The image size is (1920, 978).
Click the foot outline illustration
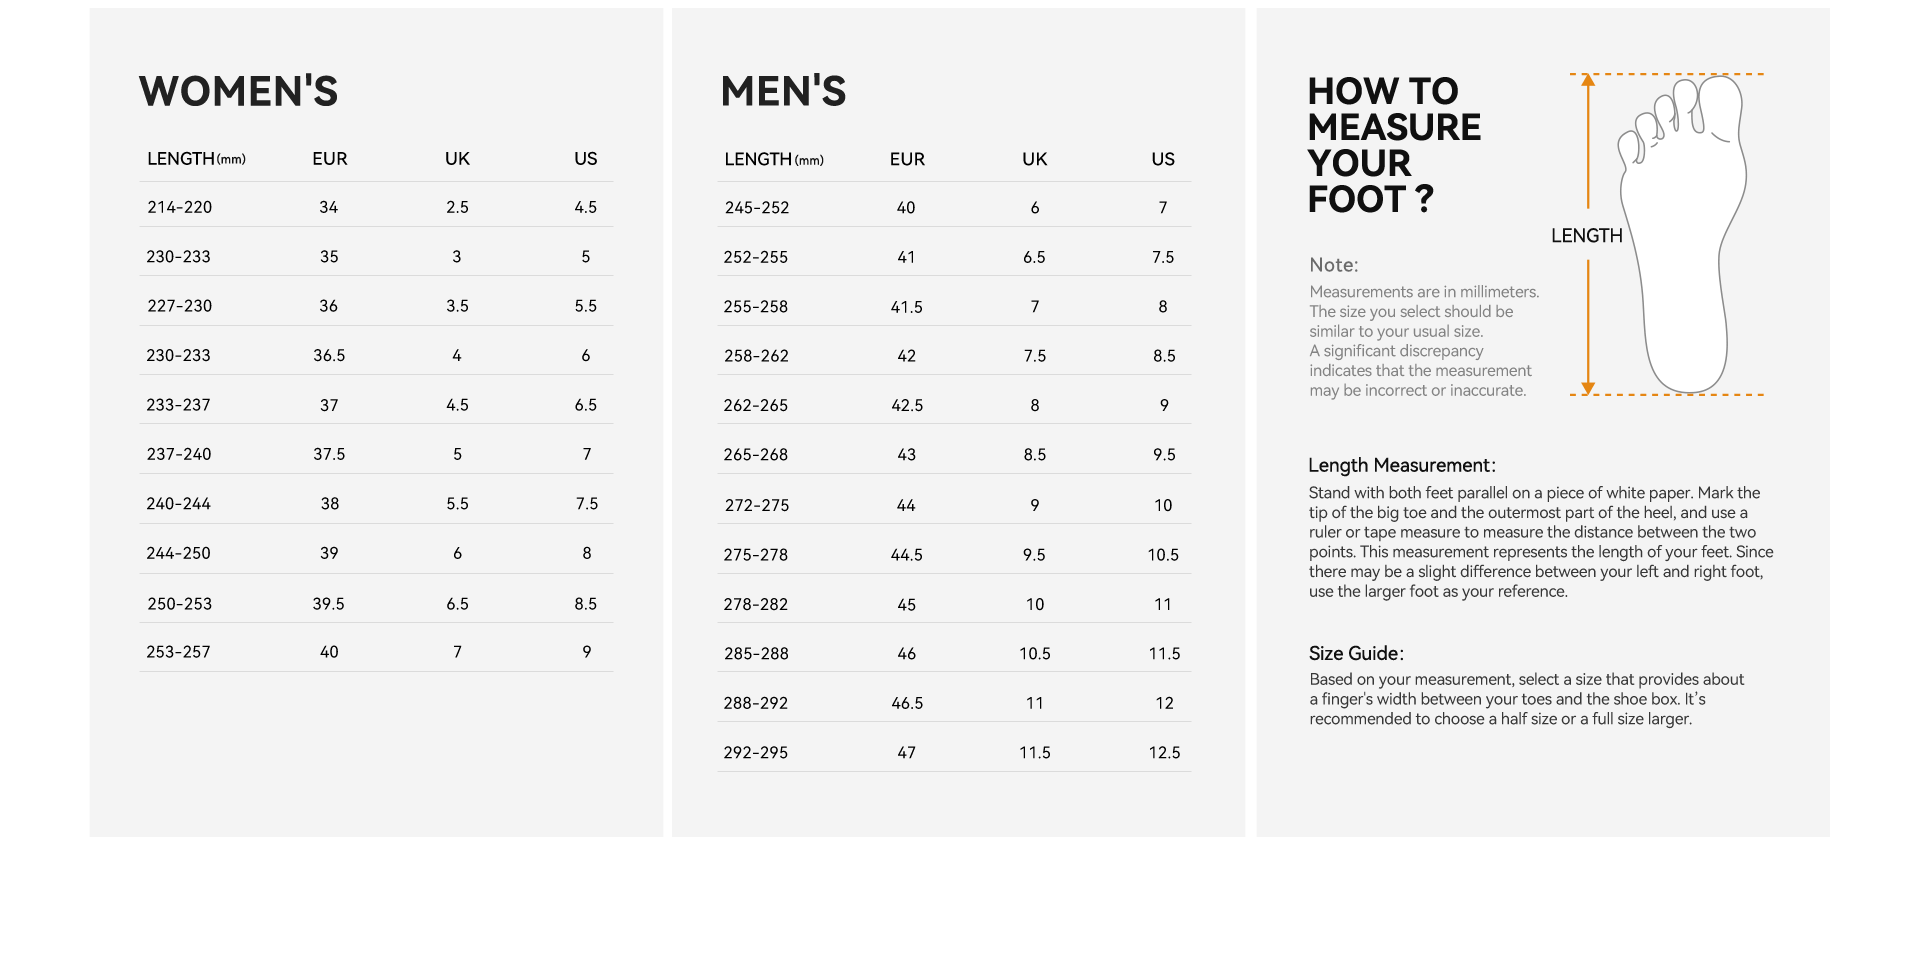1682,234
